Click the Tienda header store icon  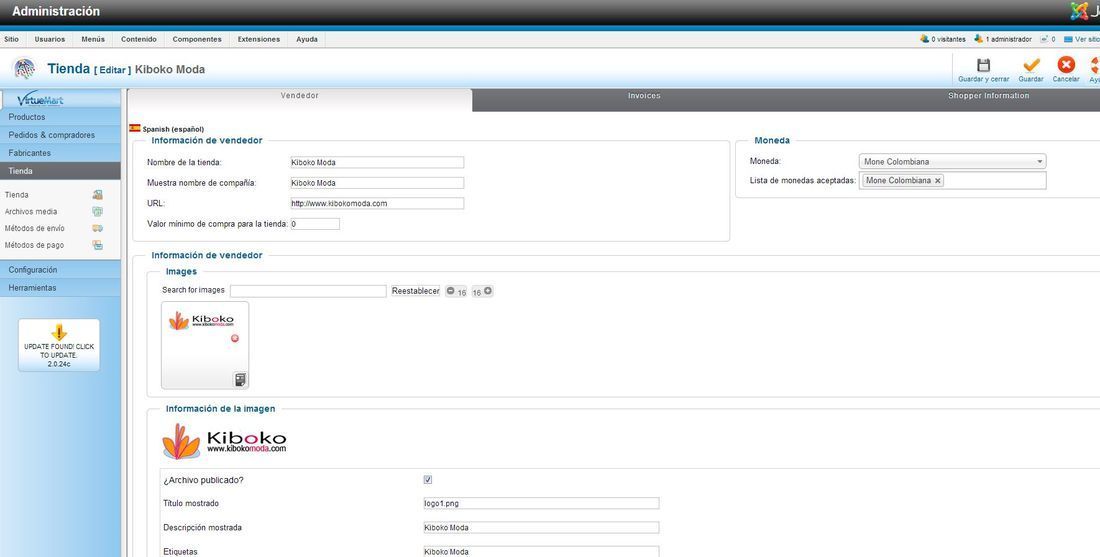(x=24, y=69)
